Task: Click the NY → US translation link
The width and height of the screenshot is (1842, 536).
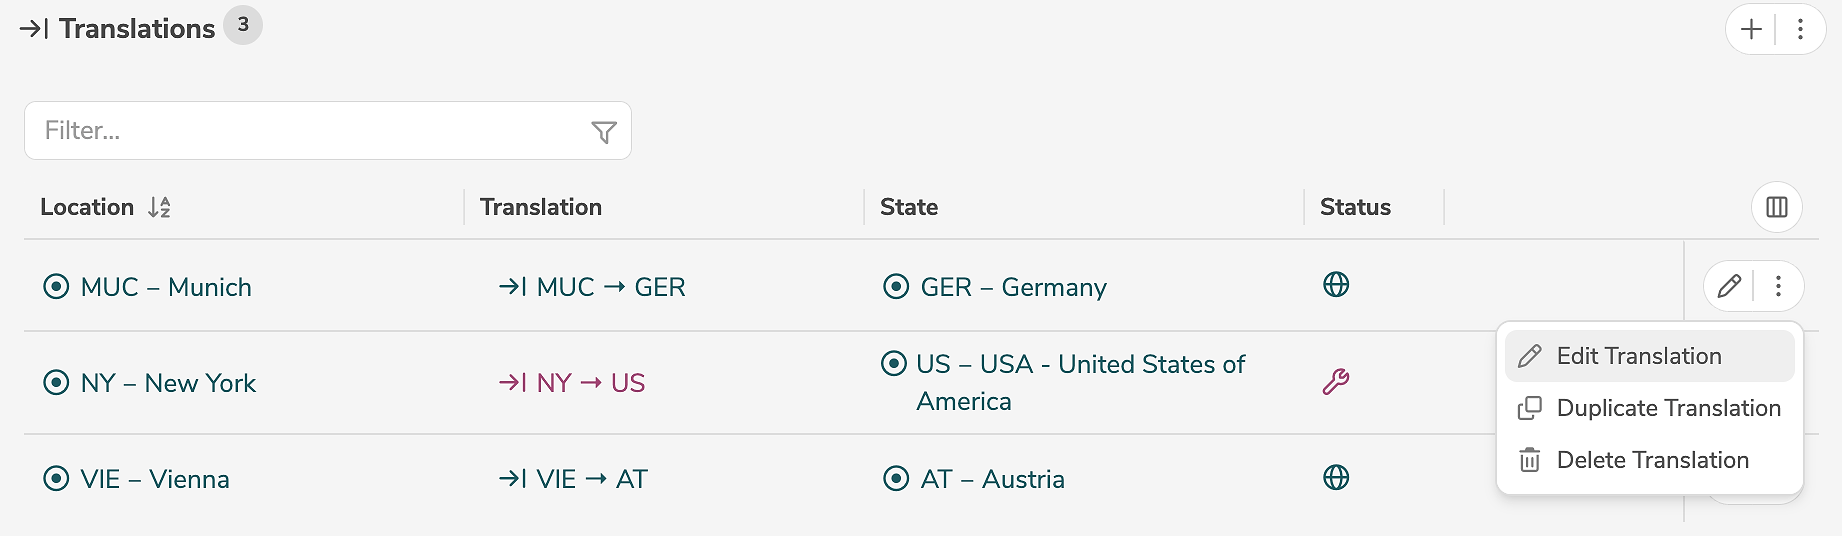Action: 572,383
